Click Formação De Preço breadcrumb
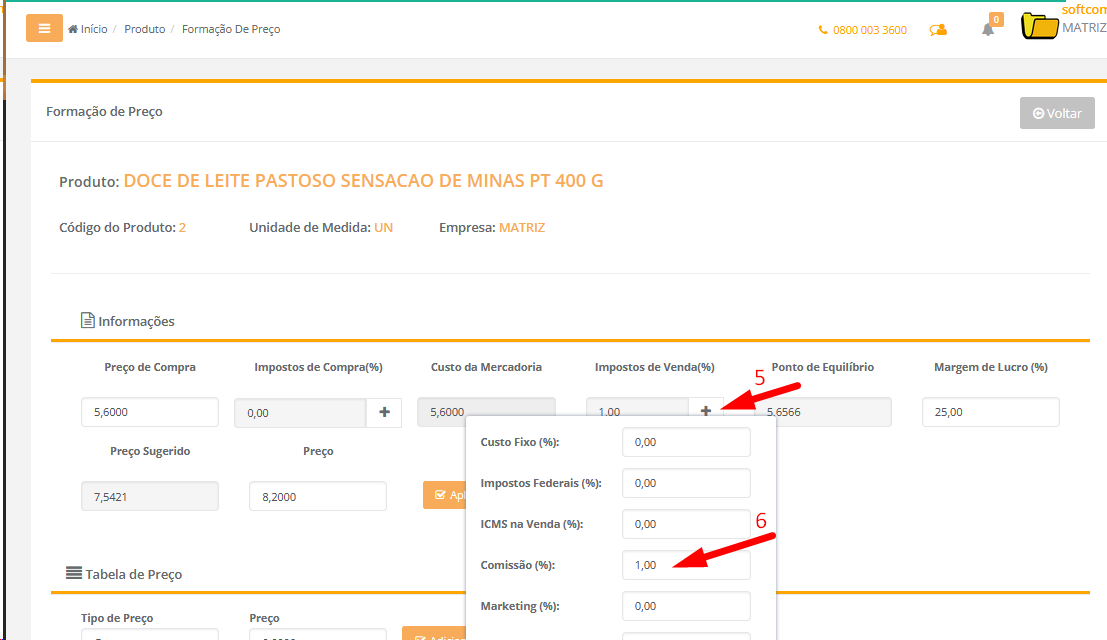 (231, 29)
